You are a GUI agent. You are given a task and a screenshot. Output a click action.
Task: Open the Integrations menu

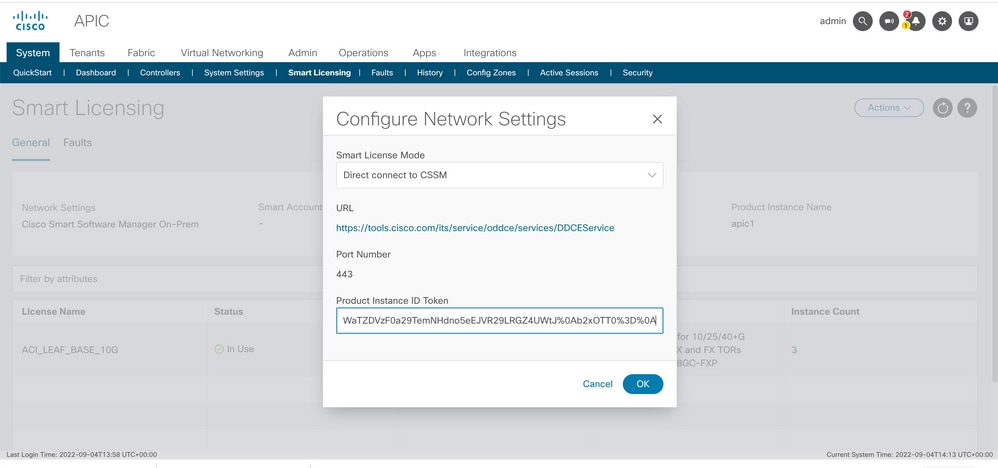point(489,53)
